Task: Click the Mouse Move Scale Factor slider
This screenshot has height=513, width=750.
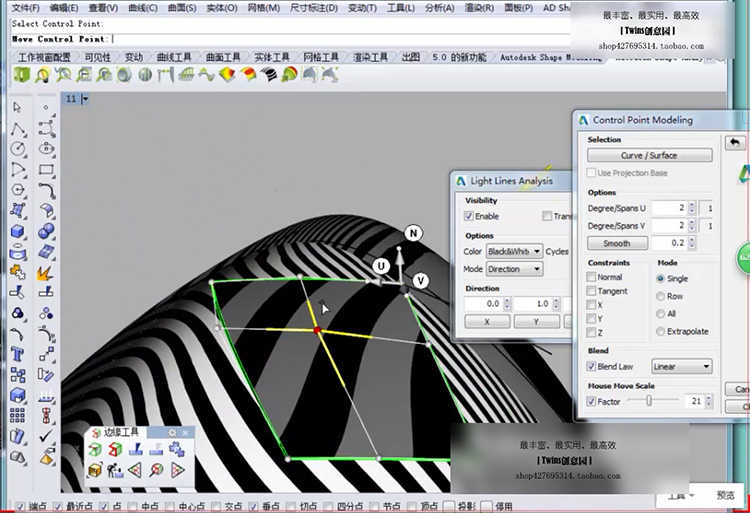Action: pyautogui.click(x=651, y=401)
